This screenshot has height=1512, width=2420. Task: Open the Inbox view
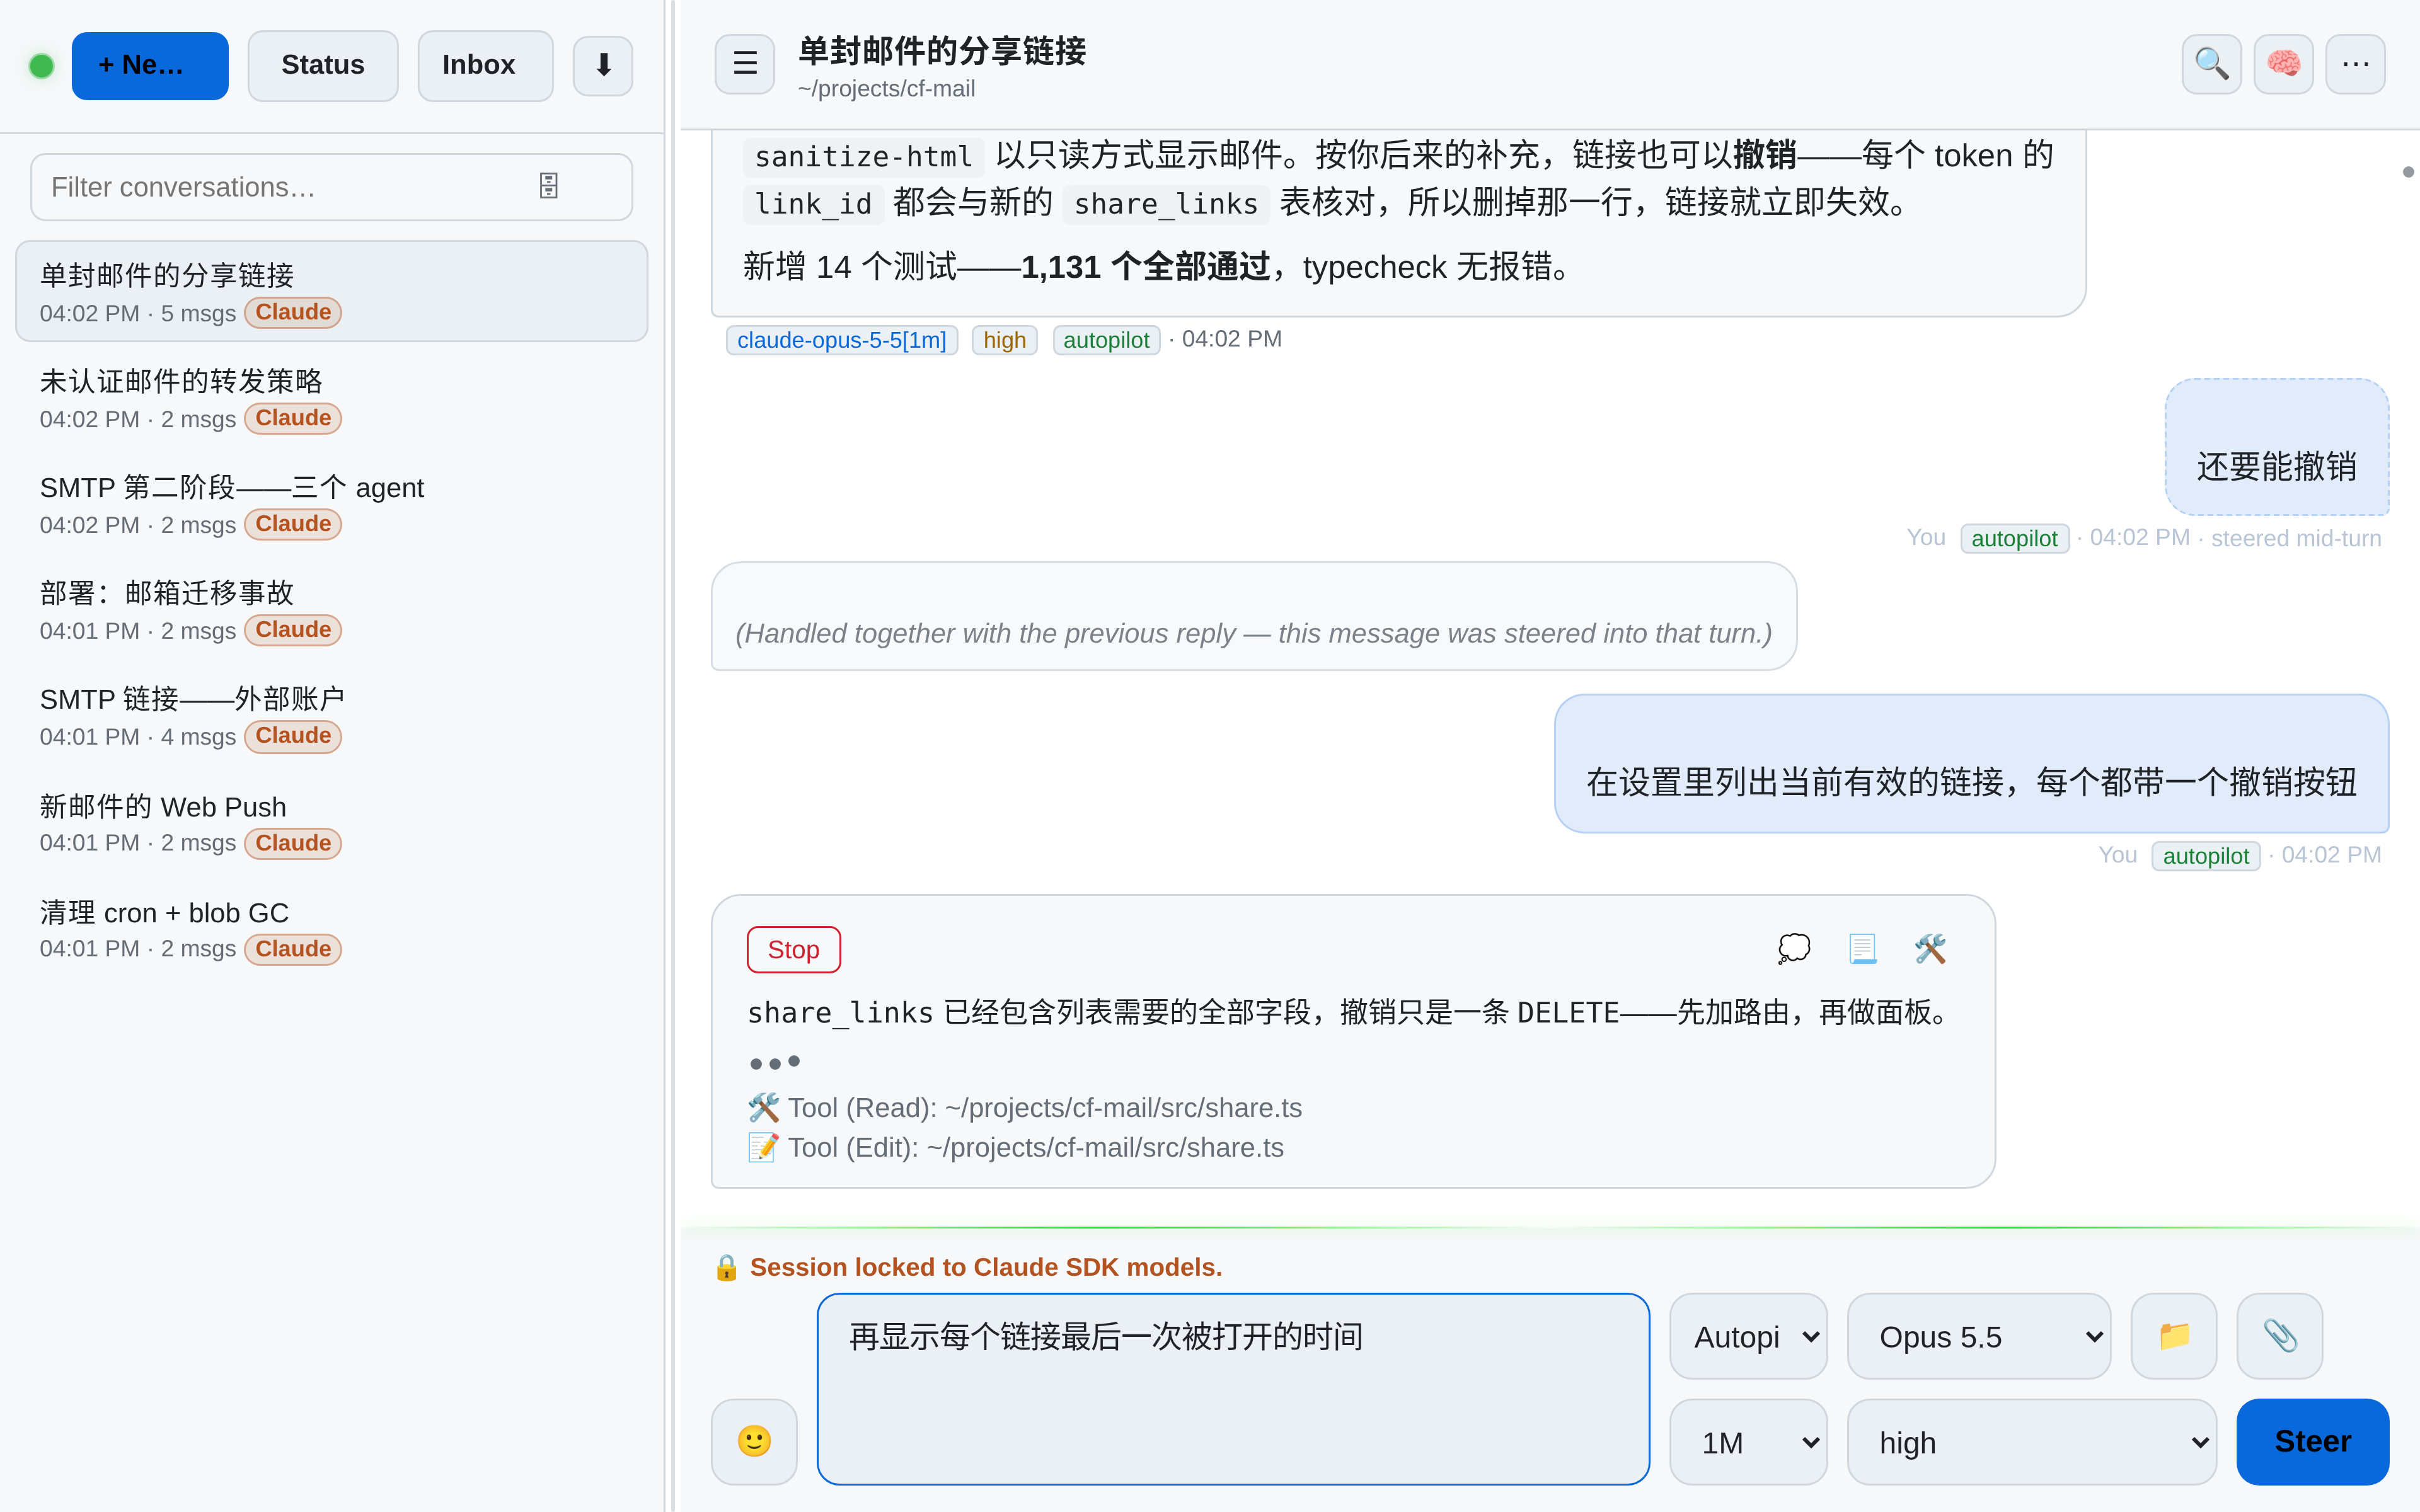[x=485, y=66]
